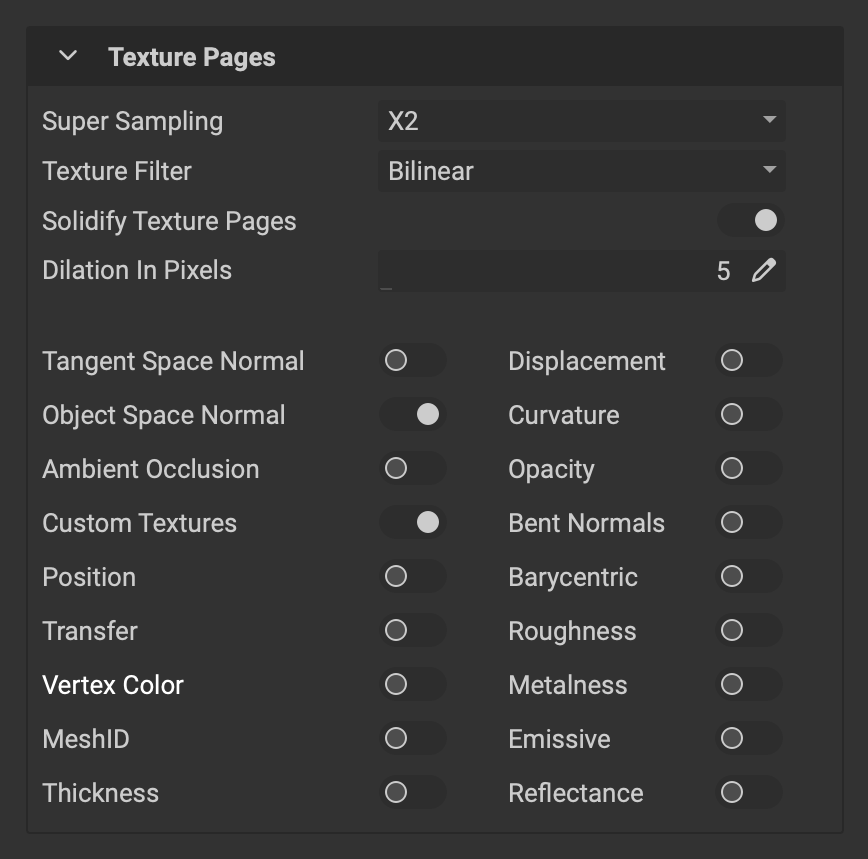The image size is (868, 859).
Task: Enable the Displacement map
Action: tap(748, 361)
